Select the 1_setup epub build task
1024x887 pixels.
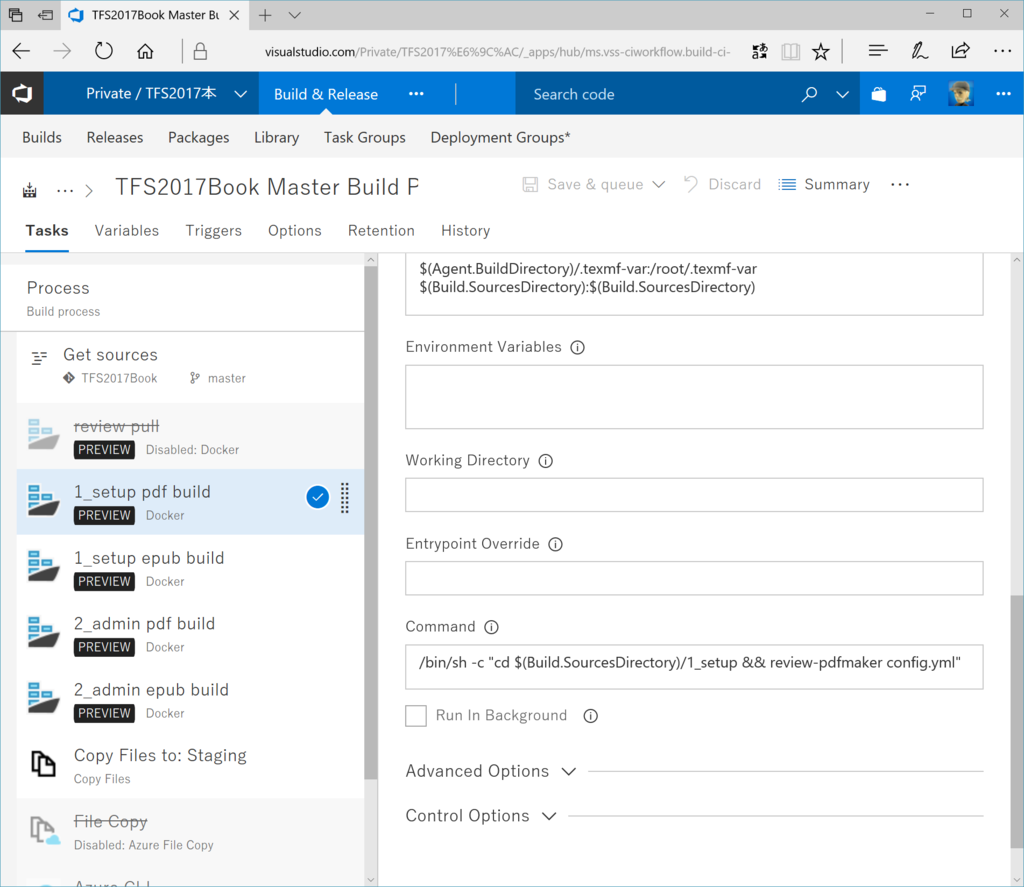click(190, 568)
